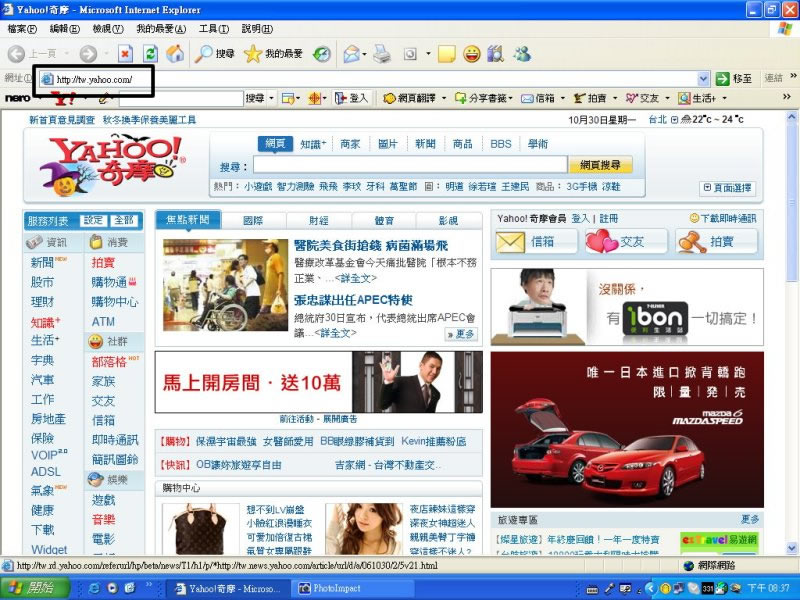Click the 下載即時通訊 link
Screen dimensions: 800x600
point(723,218)
